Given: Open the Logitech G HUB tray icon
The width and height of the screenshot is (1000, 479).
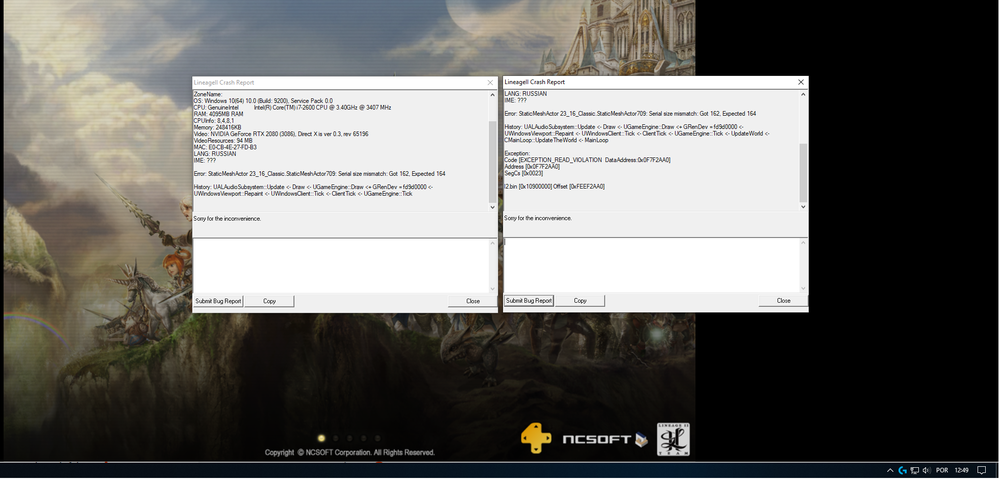Looking at the screenshot, I should pyautogui.click(x=903, y=470).
